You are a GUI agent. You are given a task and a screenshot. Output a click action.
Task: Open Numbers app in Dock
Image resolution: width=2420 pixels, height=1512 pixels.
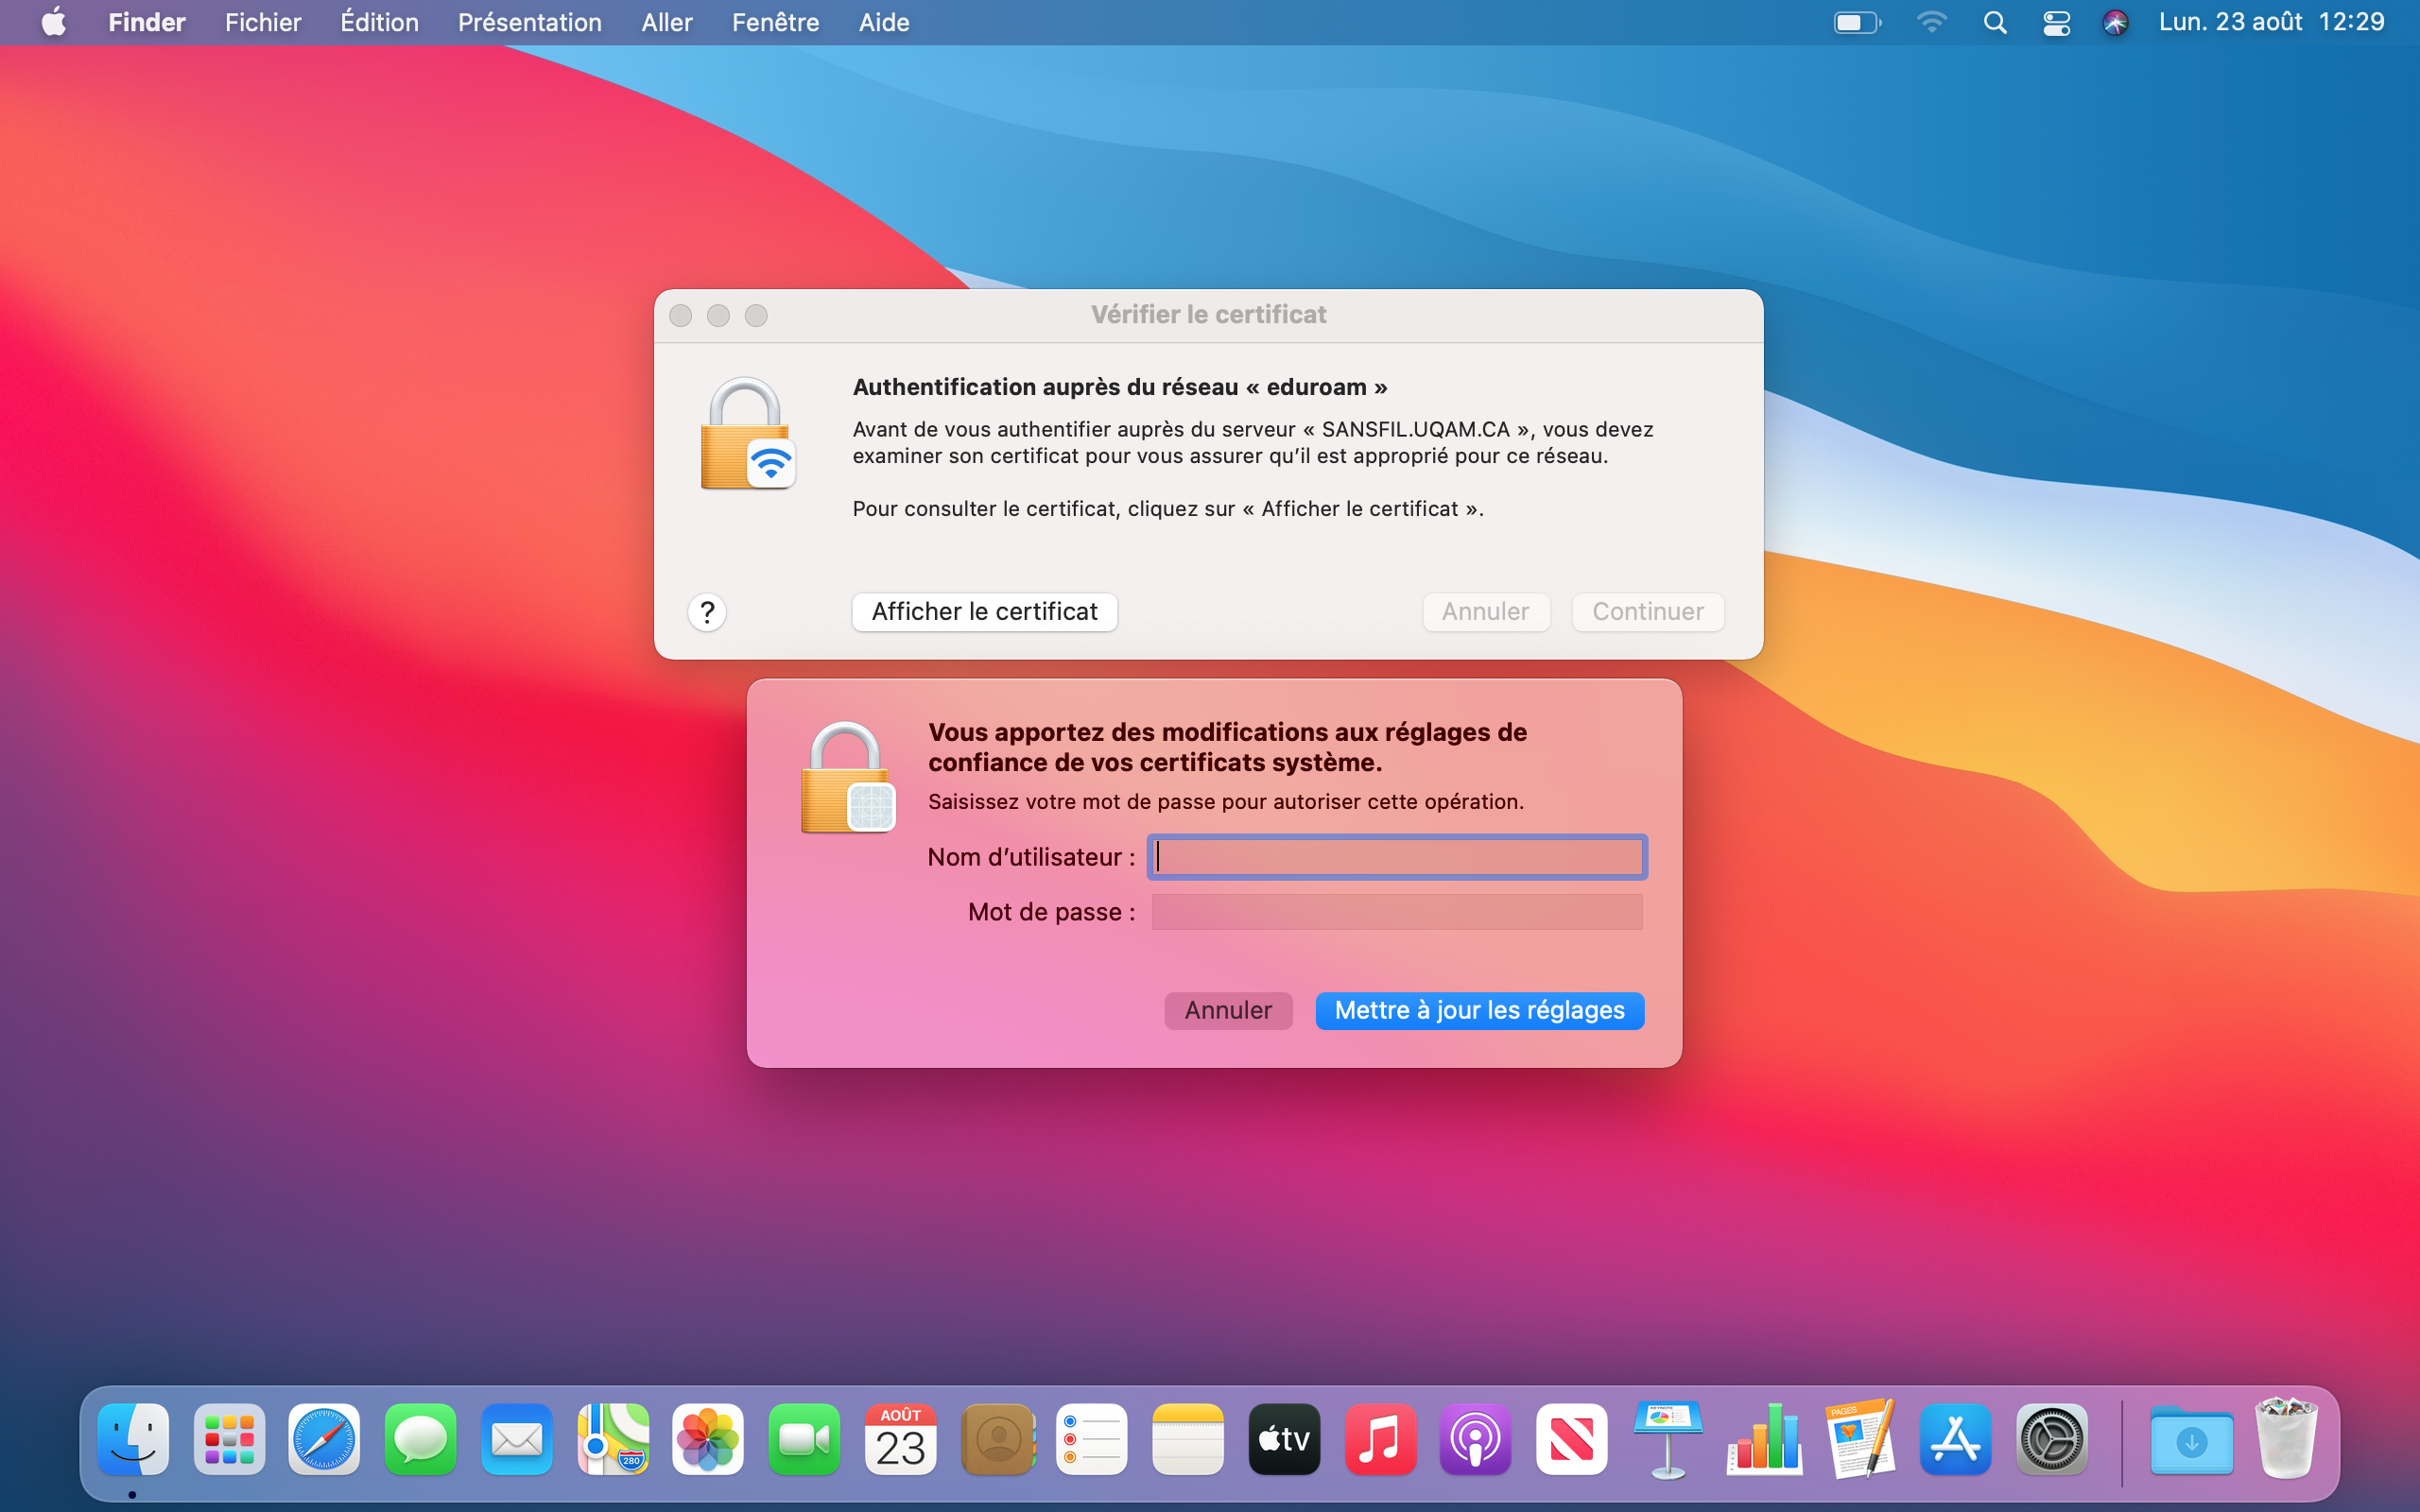pos(1764,1440)
